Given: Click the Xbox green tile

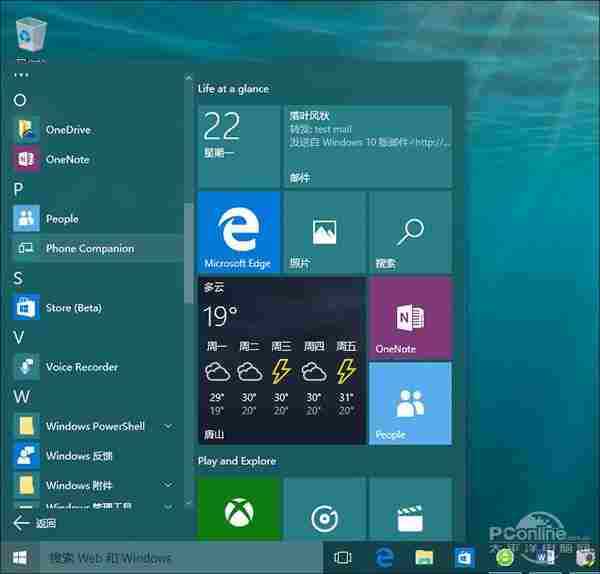Looking at the screenshot, I should coord(239,508).
